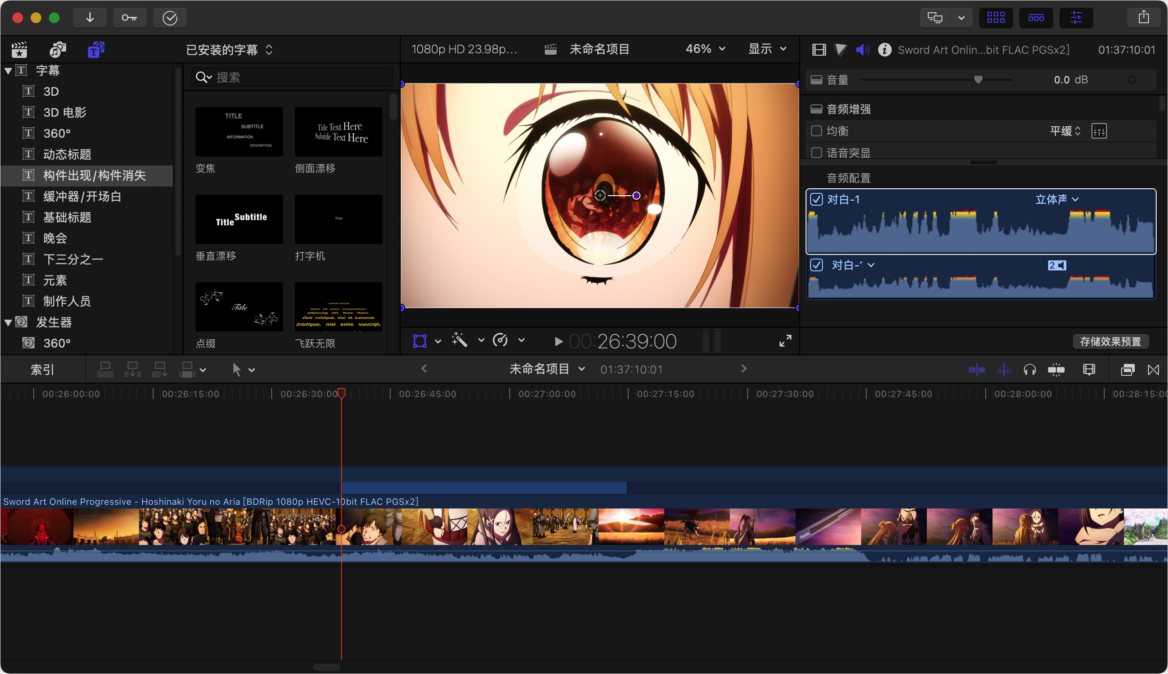The height and width of the screenshot is (674, 1168).
Task: Select the 下三分之一 category
Action: pos(73,259)
